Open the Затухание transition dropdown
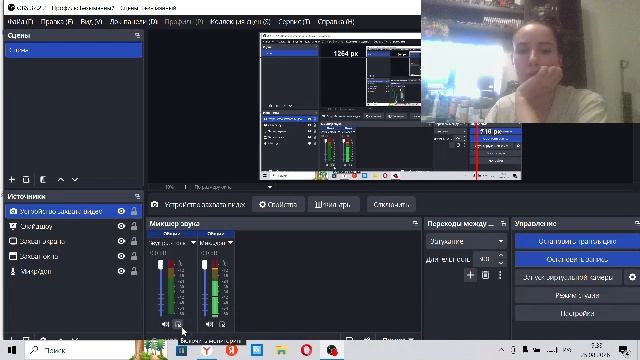Image resolution: width=640 pixels, height=360 pixels. coord(466,241)
